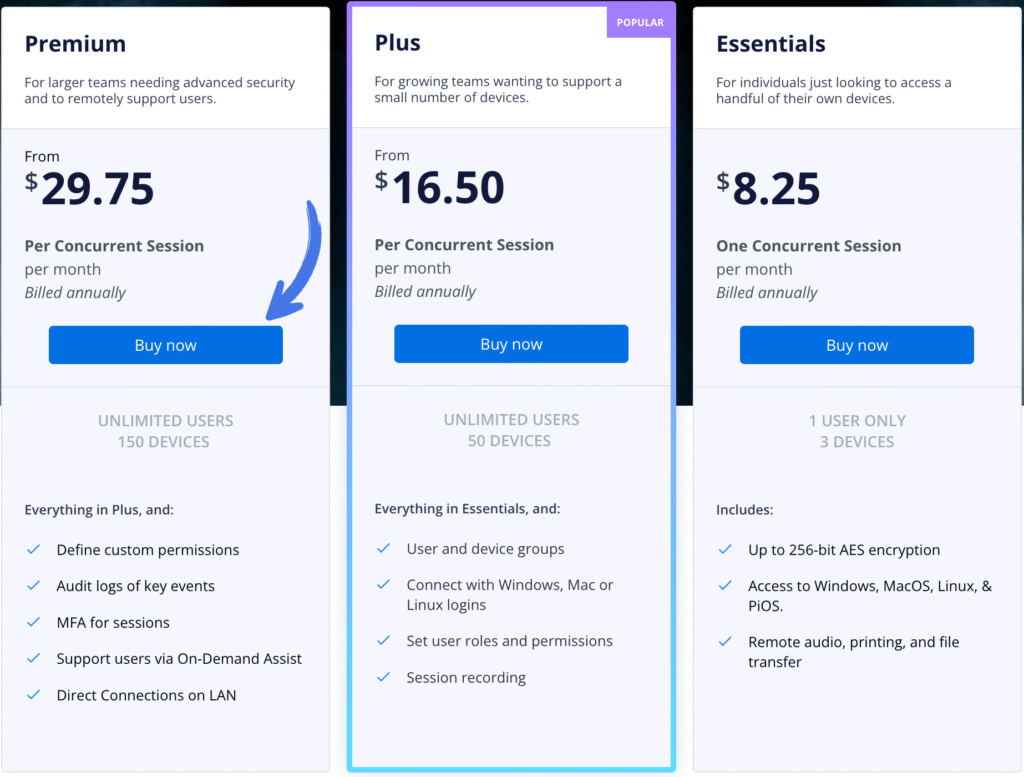The width and height of the screenshot is (1024, 777).
Task: Select the Essentials plan heading
Action: tap(771, 44)
